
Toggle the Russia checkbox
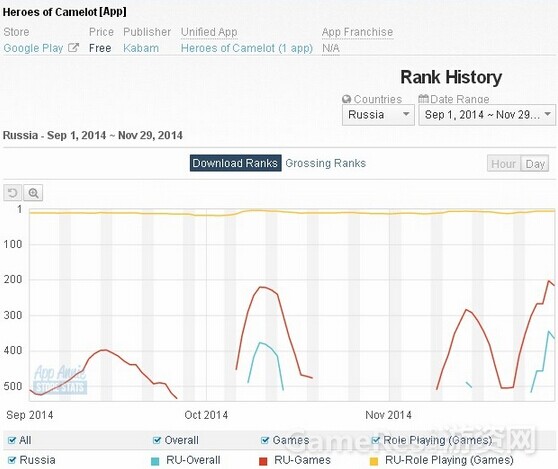(x=12, y=460)
